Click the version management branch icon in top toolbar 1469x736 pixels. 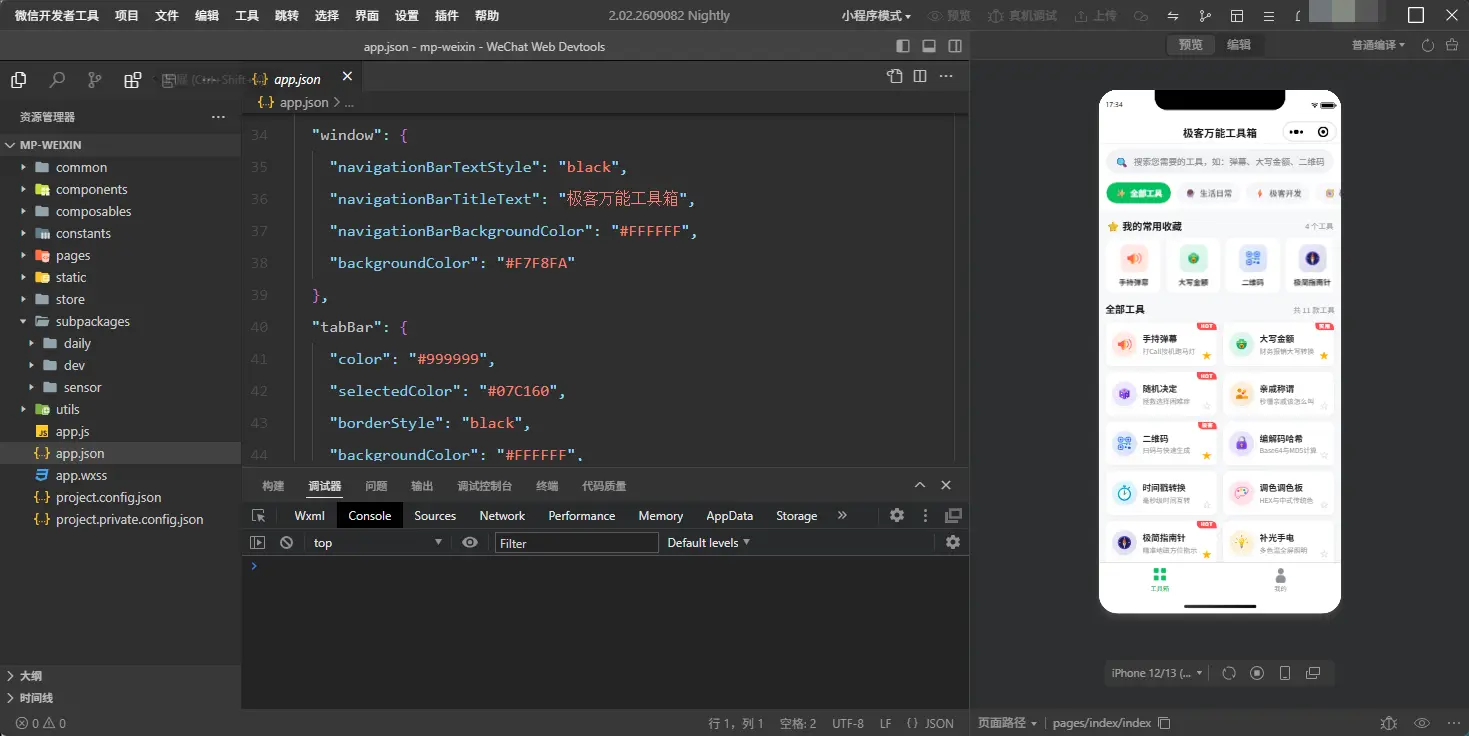(1205, 16)
